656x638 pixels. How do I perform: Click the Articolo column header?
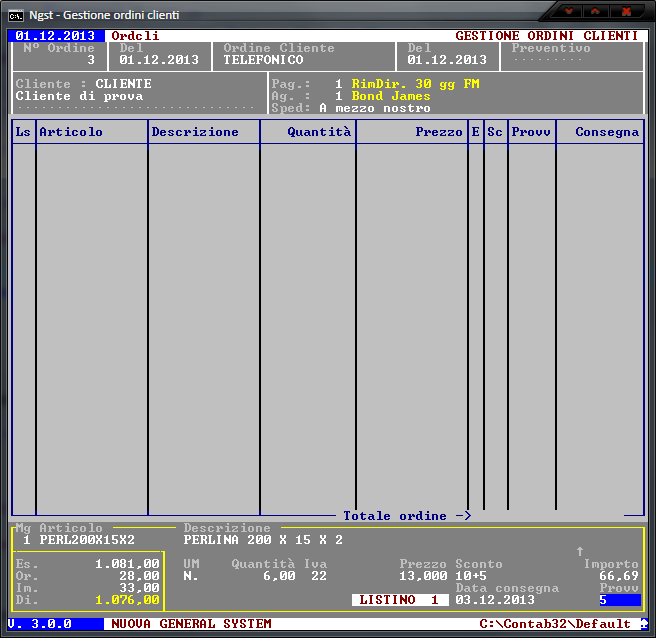71,132
